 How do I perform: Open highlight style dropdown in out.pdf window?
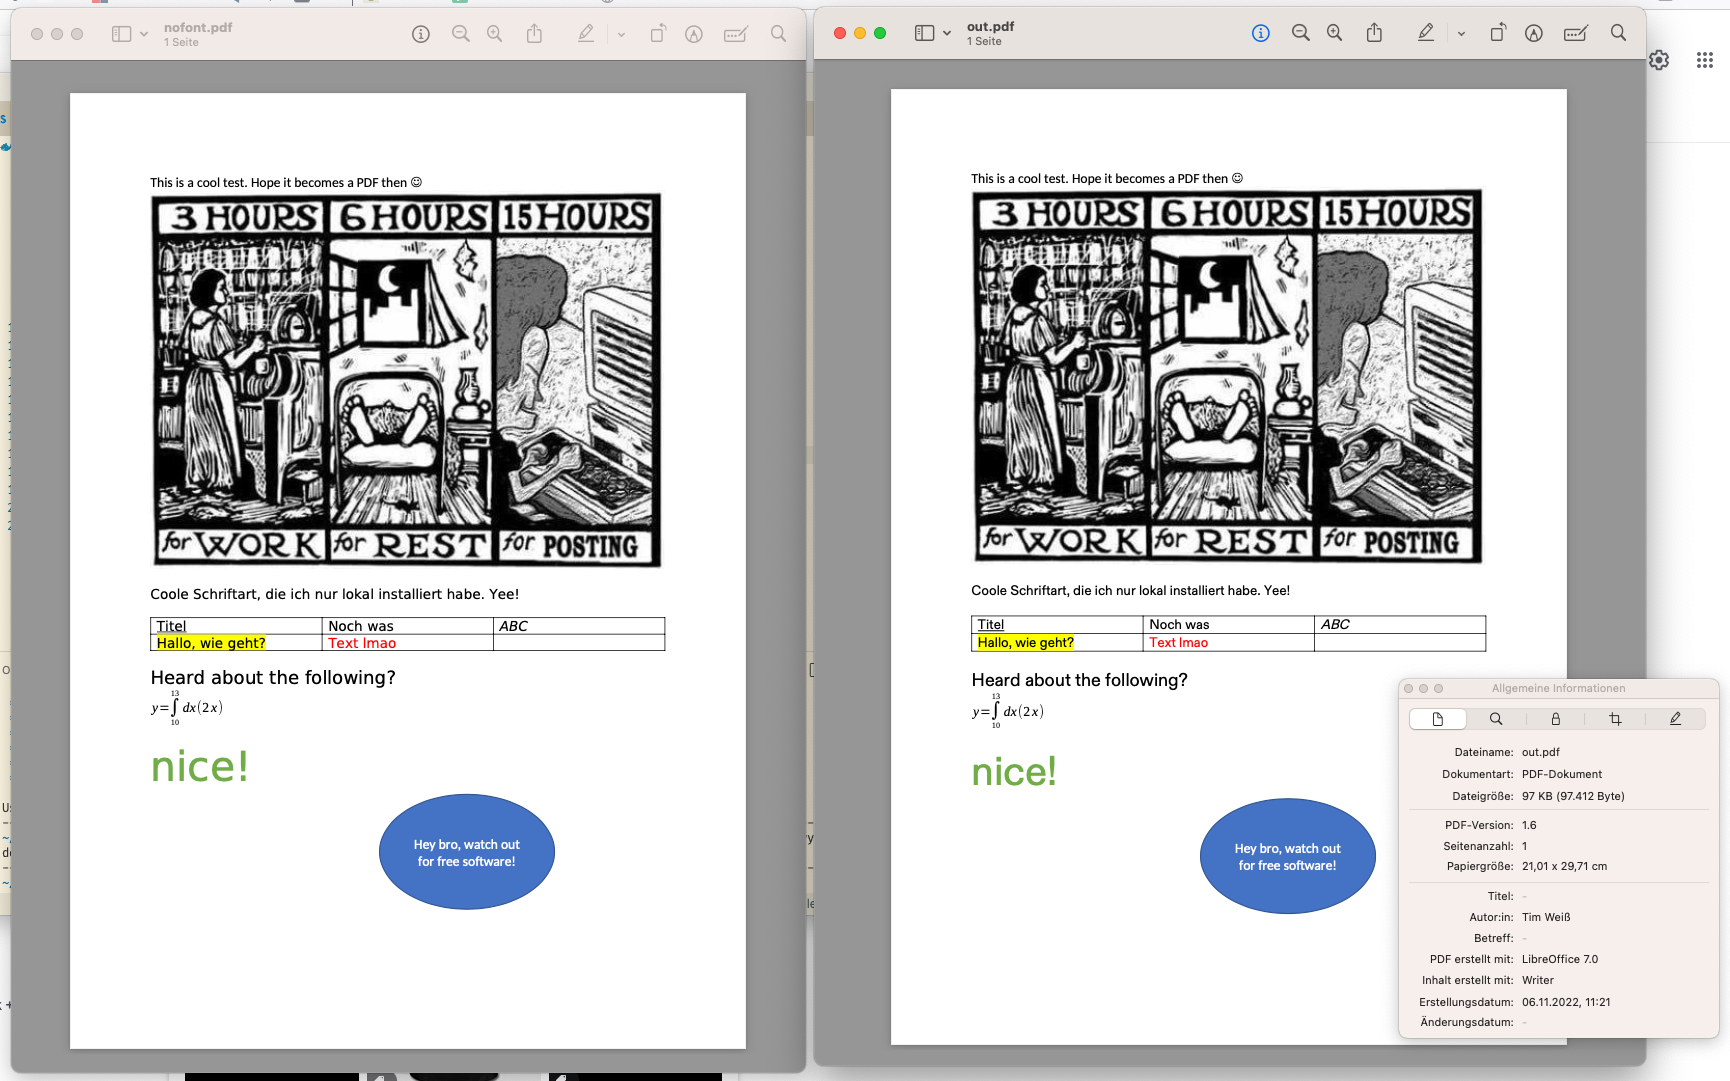[x=1461, y=33]
